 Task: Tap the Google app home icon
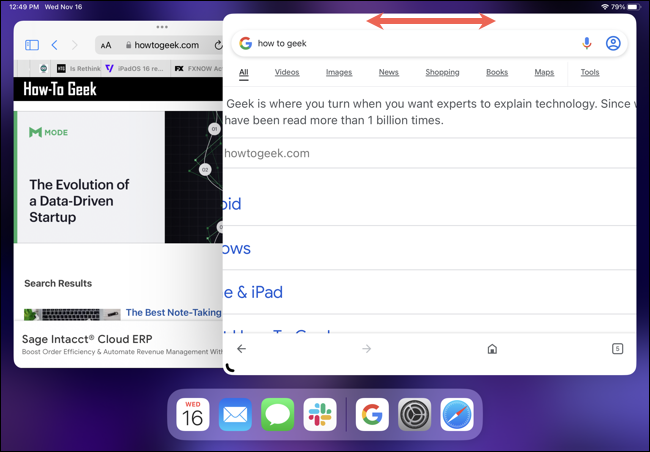[492, 349]
